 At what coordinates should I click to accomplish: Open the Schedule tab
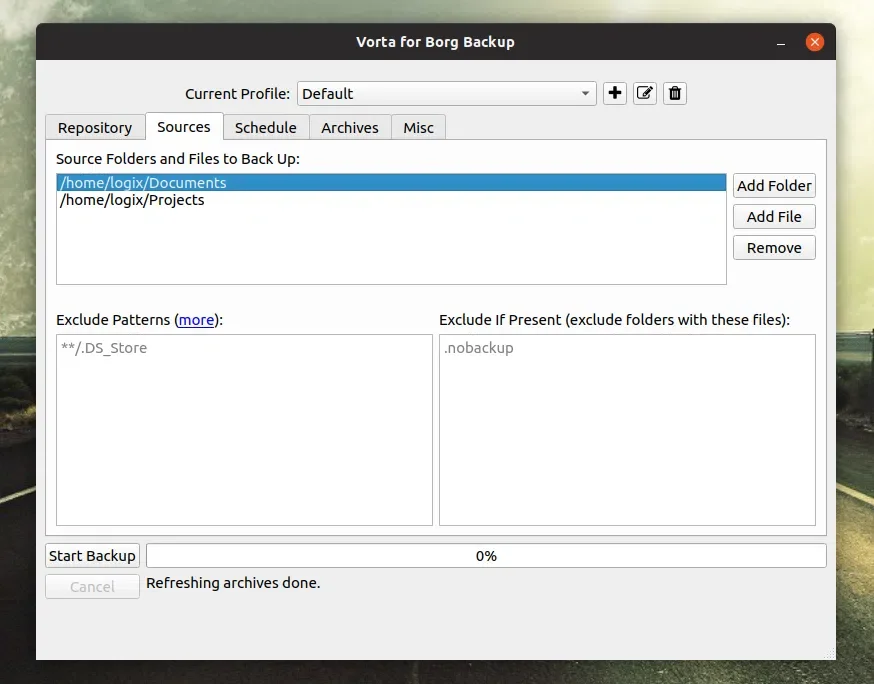coord(265,127)
